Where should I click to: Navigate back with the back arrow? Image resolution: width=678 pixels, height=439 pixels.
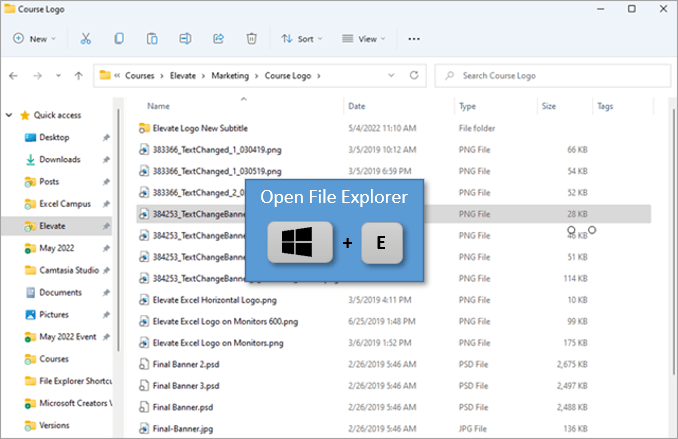(15, 75)
